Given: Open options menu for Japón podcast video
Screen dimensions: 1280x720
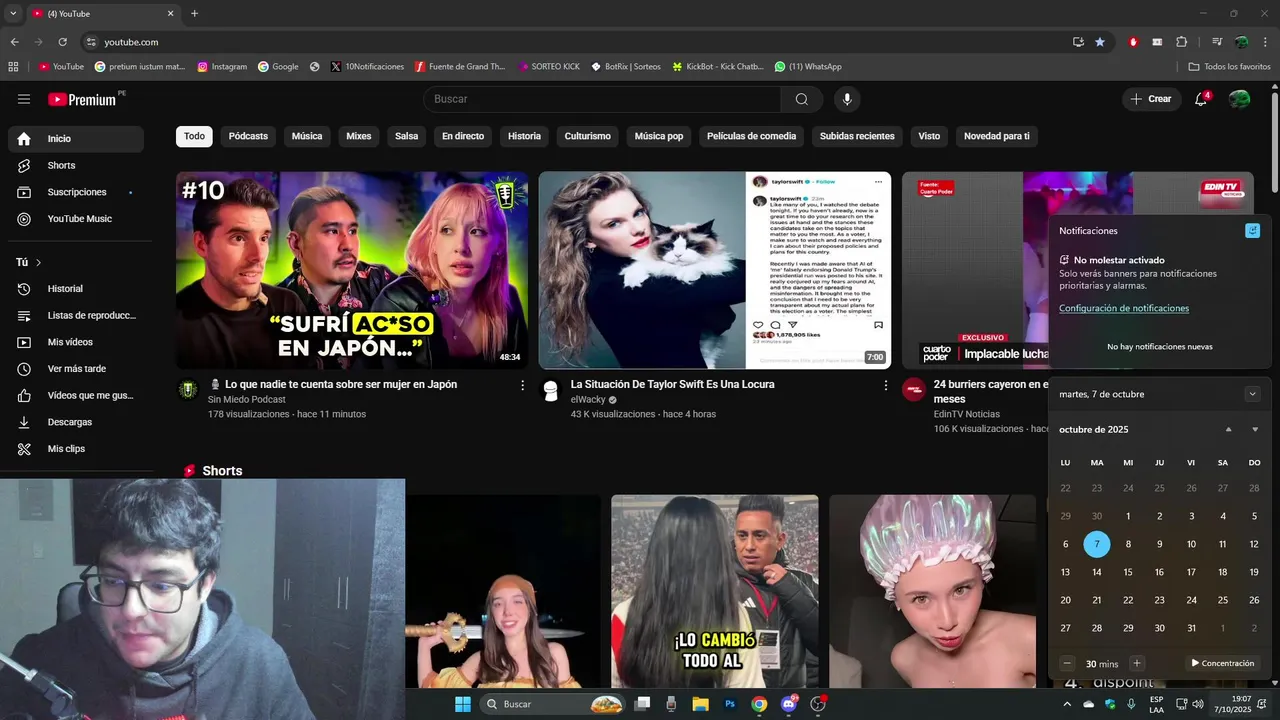Looking at the screenshot, I should 522,385.
